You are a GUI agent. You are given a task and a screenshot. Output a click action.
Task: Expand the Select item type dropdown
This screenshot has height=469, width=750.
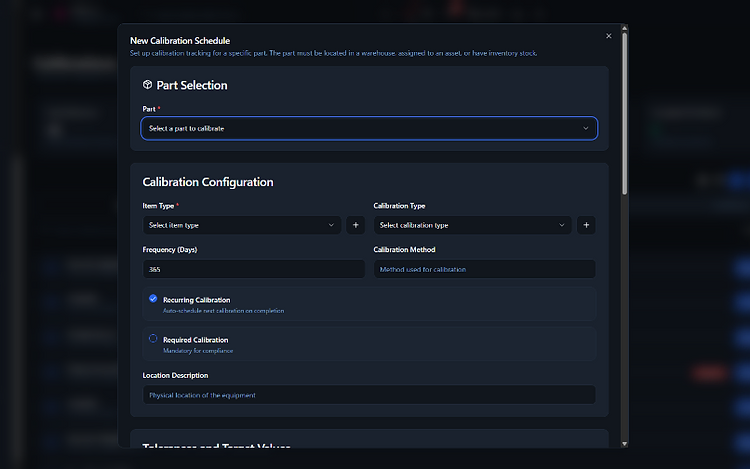coord(242,225)
